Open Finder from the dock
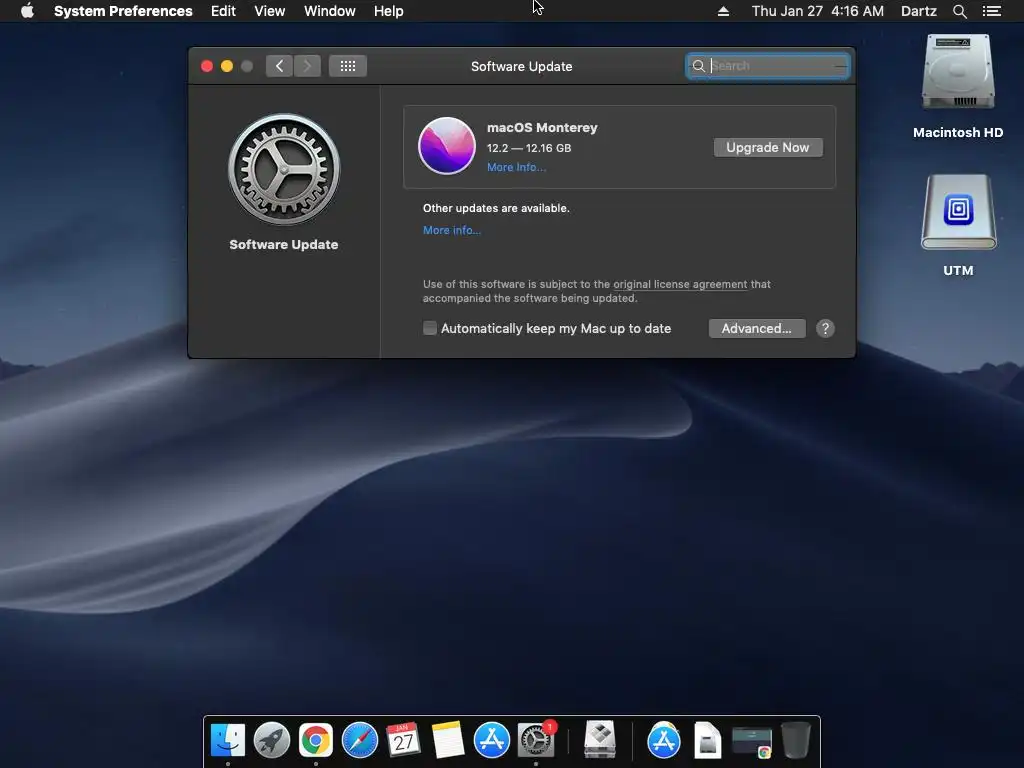The height and width of the screenshot is (768, 1024). (228, 741)
